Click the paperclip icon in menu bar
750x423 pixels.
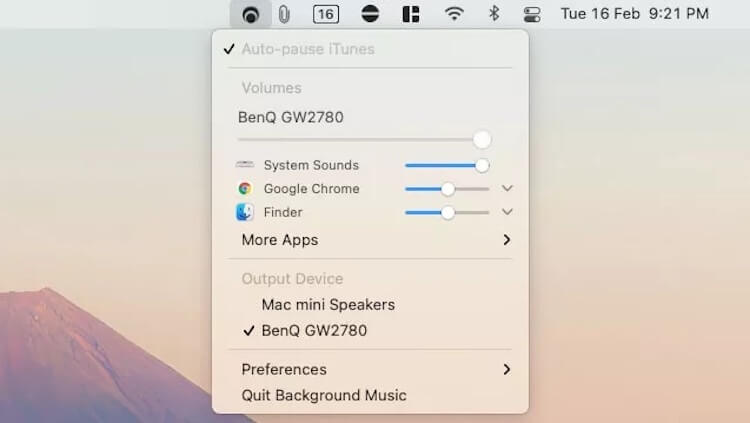pos(284,14)
